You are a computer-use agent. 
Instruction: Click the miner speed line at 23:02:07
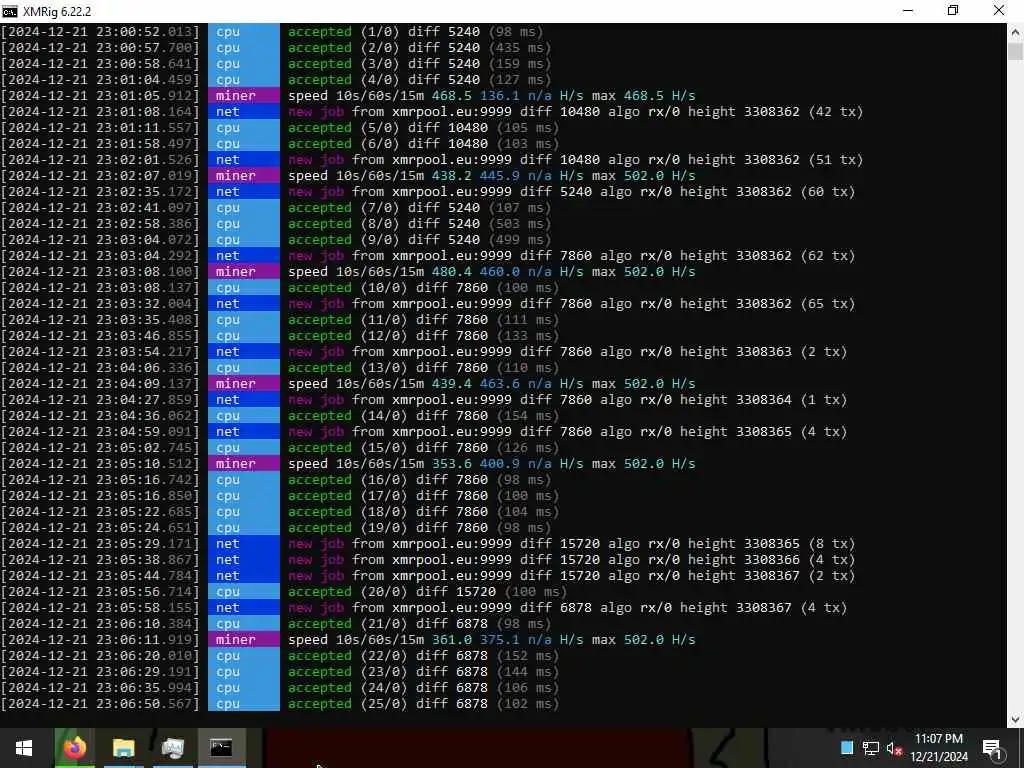(x=349, y=176)
